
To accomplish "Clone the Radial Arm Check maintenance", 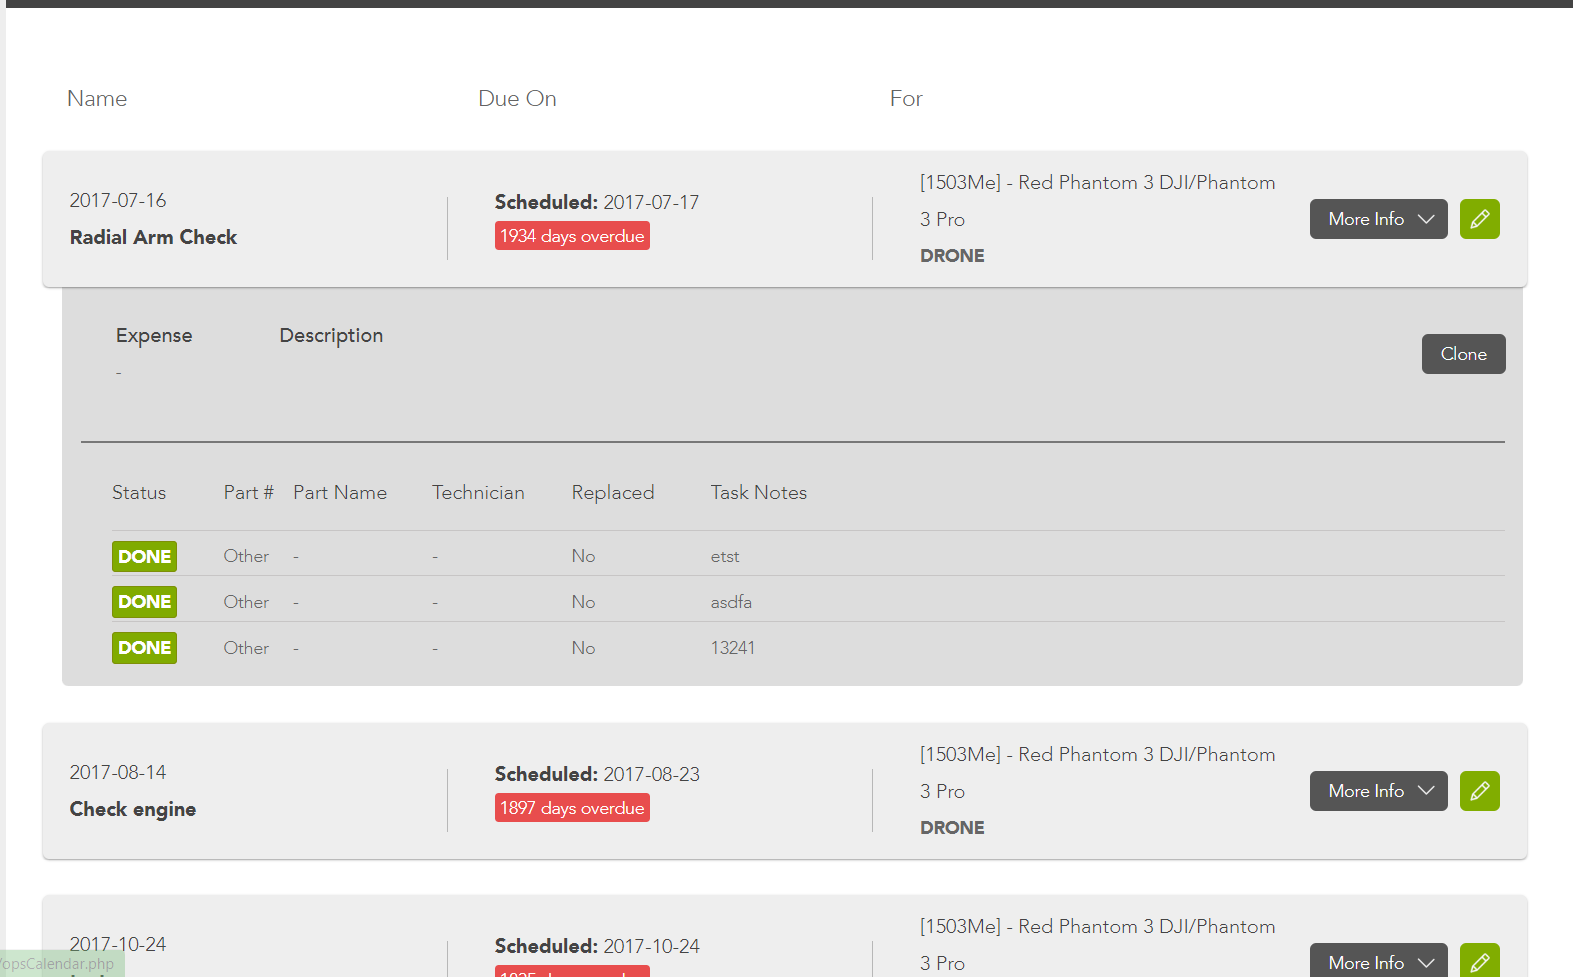I will tap(1463, 354).
